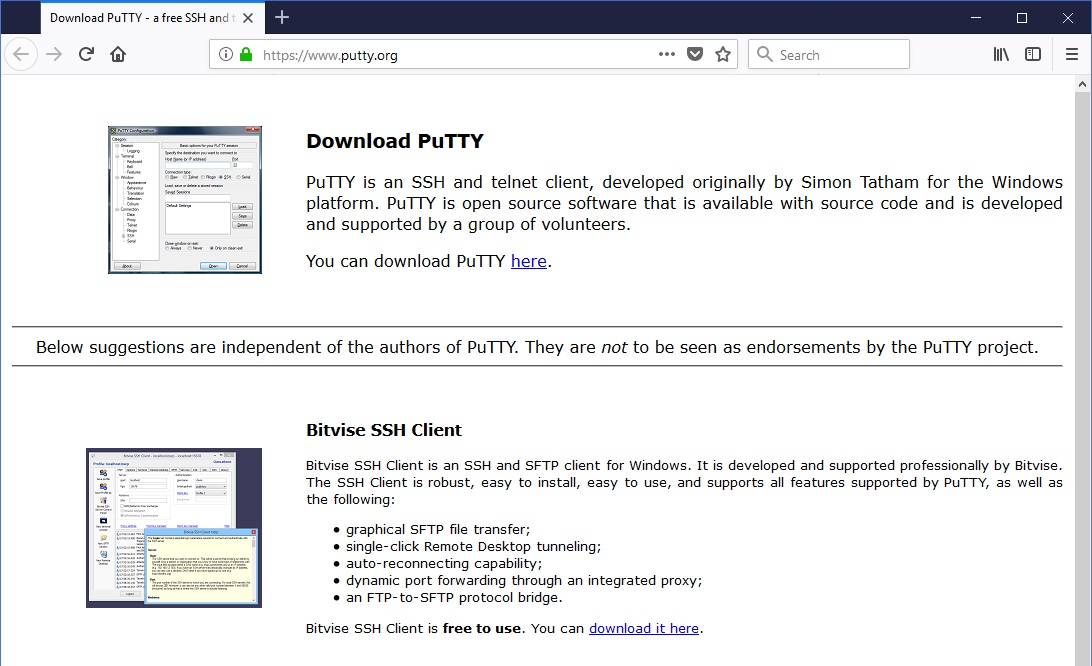
Task: Select the Download PuTTY tab
Action: [140, 17]
